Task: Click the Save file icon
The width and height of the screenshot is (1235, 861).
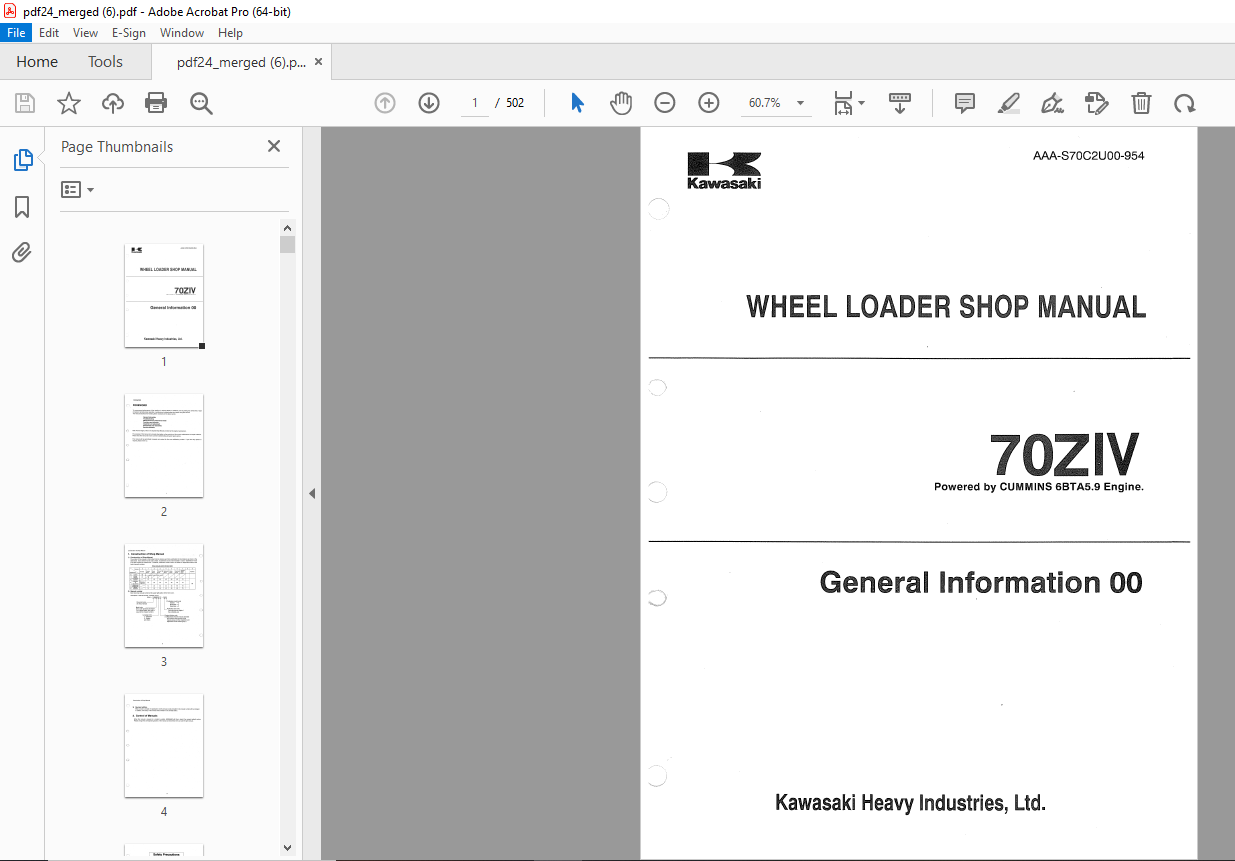Action: 25,103
